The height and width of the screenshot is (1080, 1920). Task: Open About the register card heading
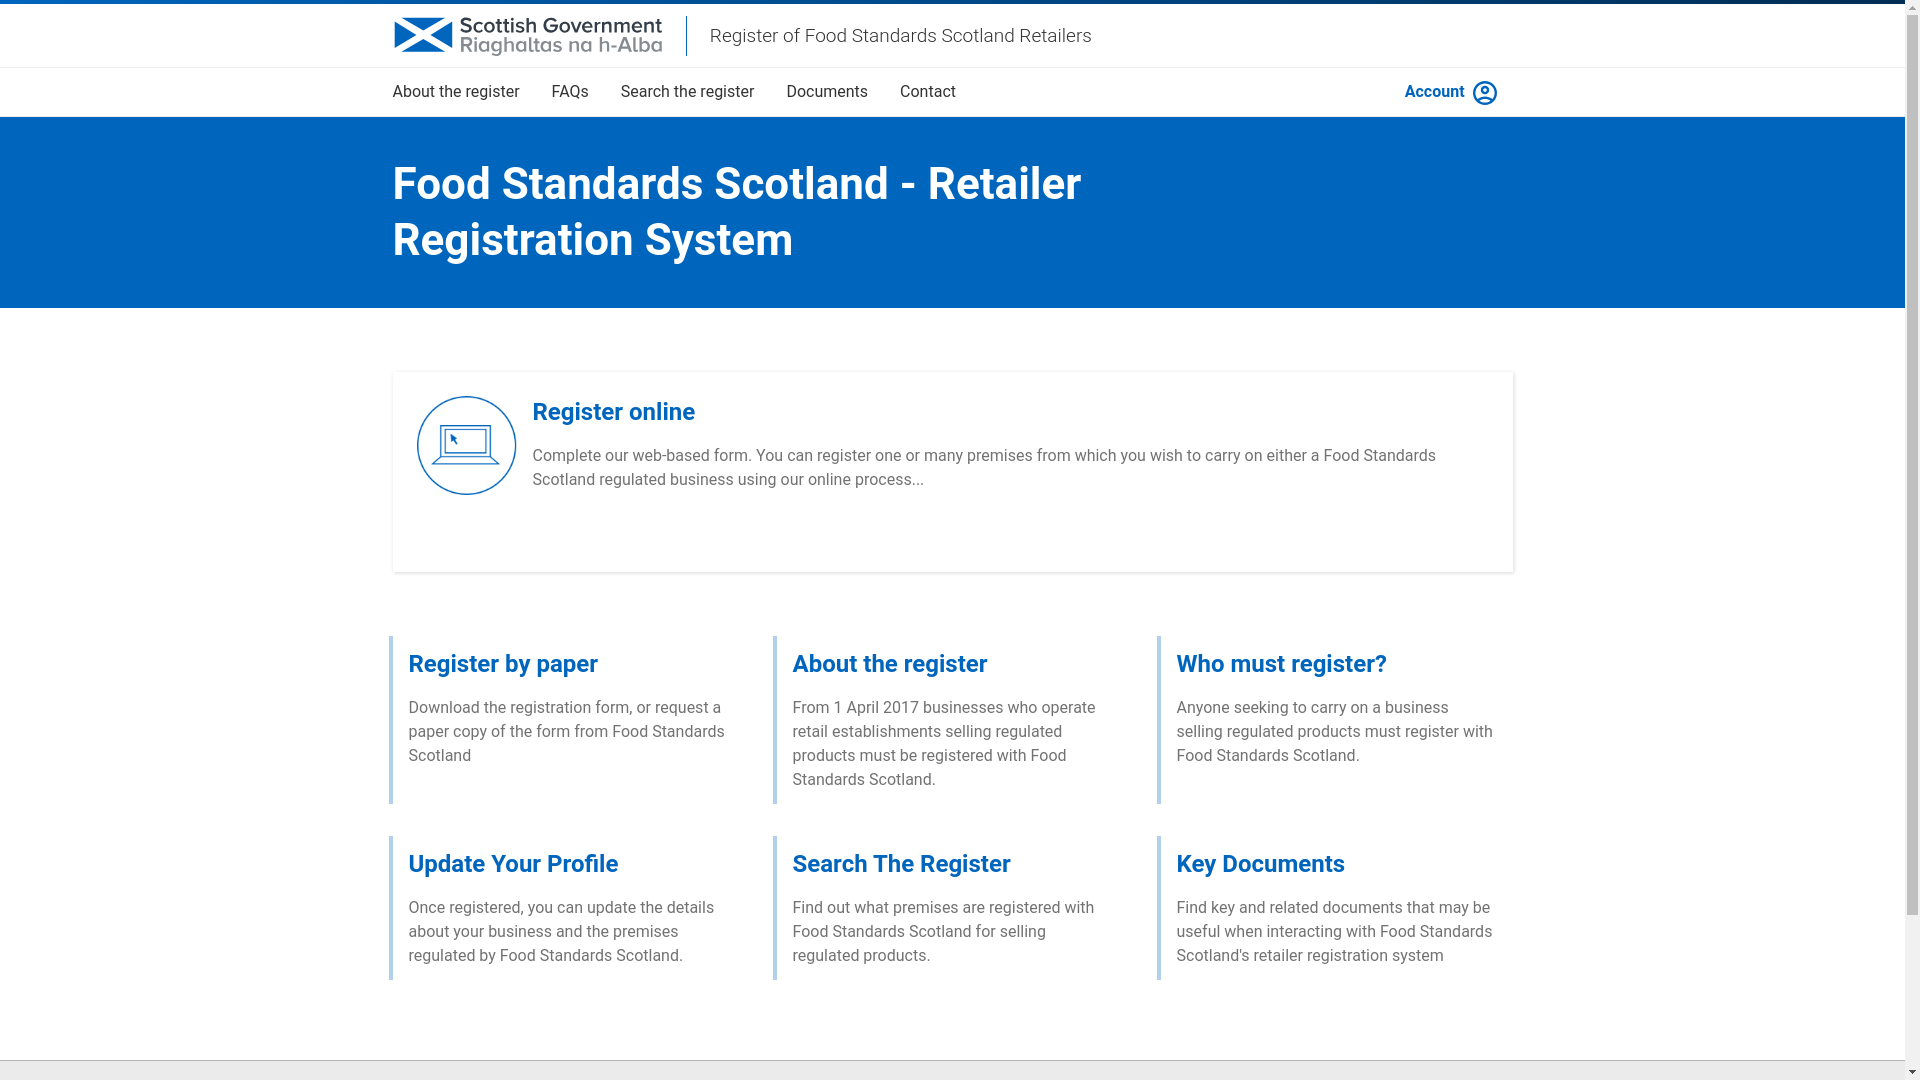889,664
